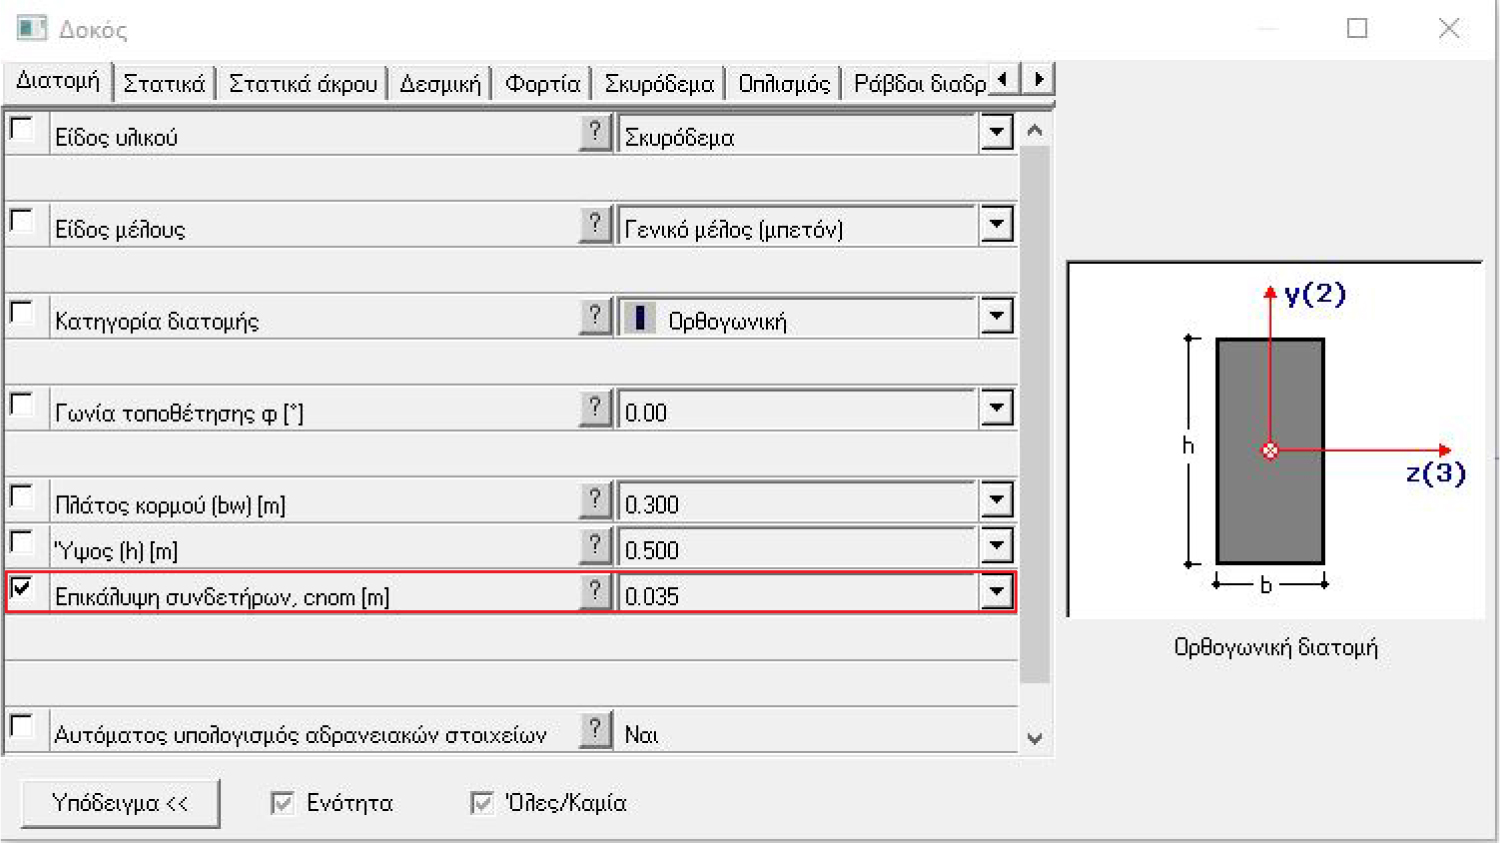Open help for Αυτόματος υπολογισμός αδρανειακών row
This screenshot has width=1500, height=843.
595,730
